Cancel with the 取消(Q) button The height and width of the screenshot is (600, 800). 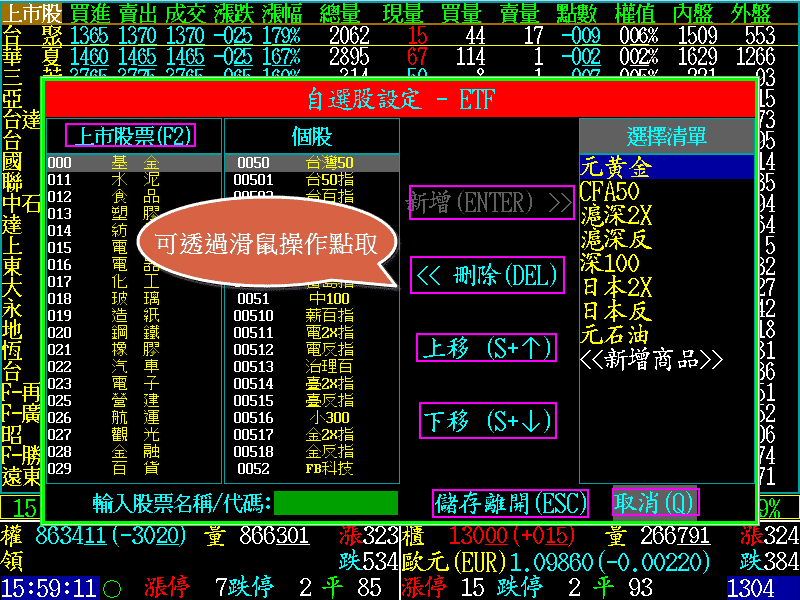(x=655, y=502)
